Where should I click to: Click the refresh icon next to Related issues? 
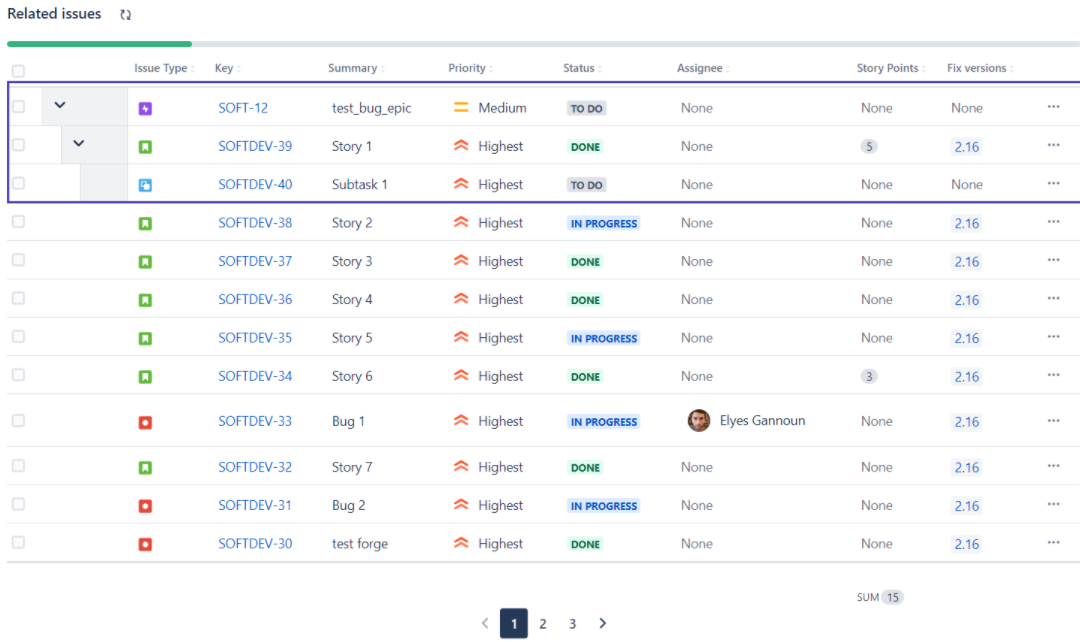[124, 14]
